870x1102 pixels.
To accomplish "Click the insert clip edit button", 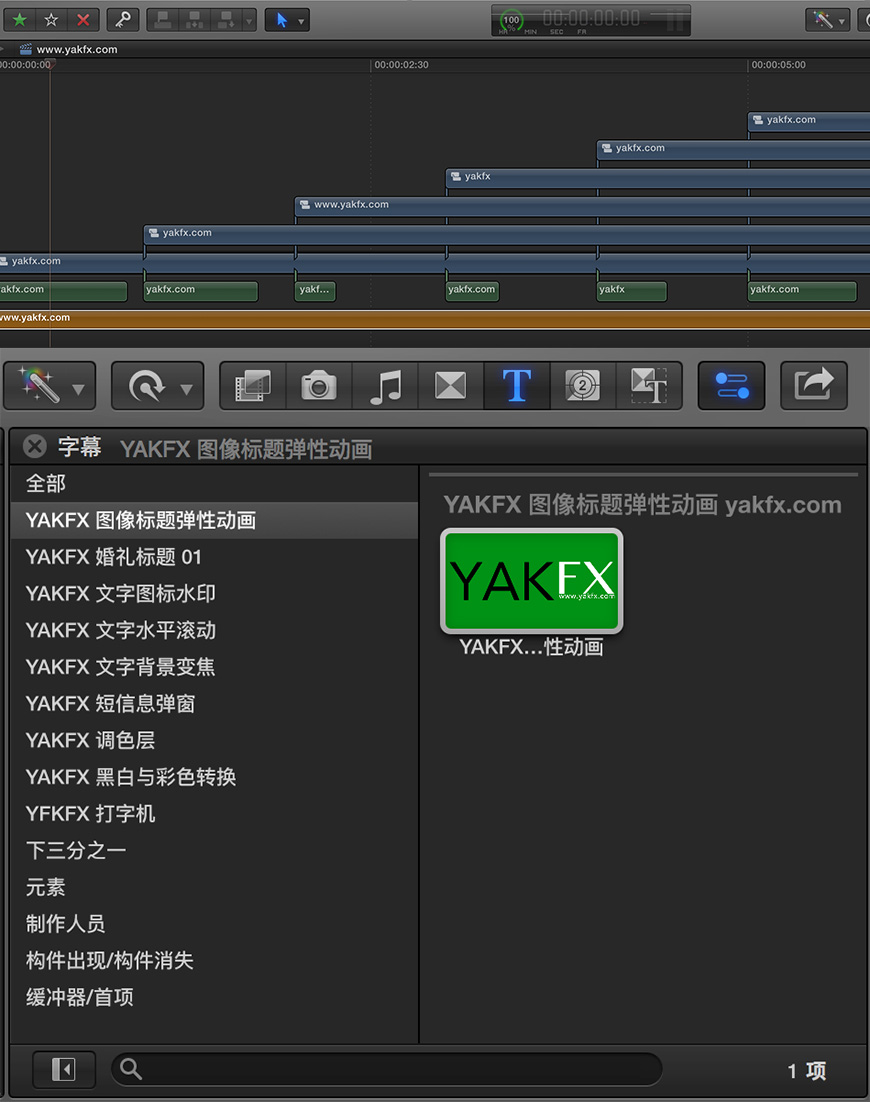I will 195,20.
